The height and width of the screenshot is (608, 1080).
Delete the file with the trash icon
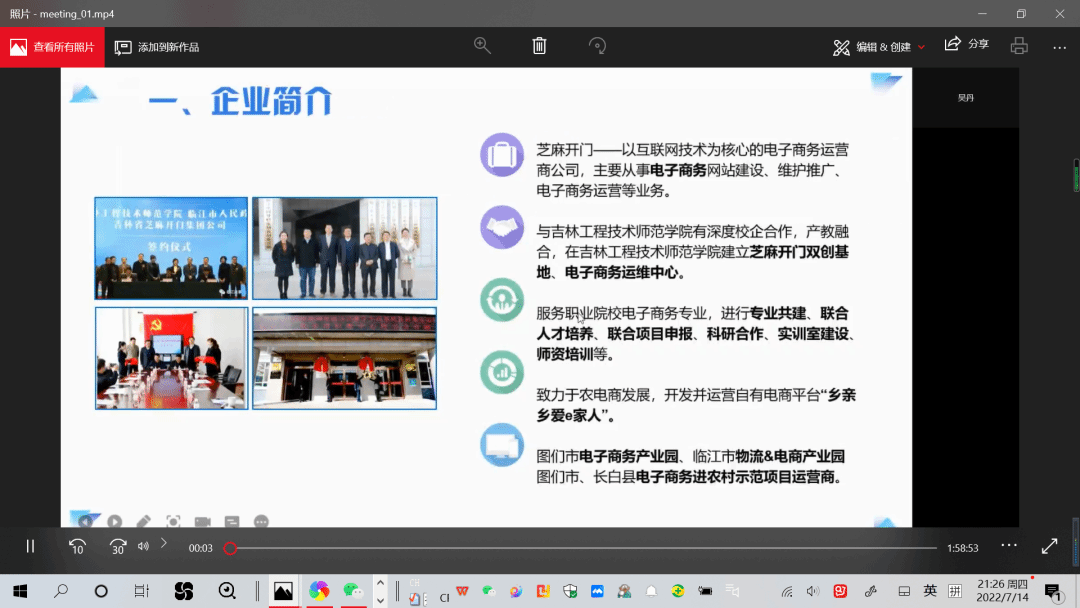pyautogui.click(x=539, y=46)
